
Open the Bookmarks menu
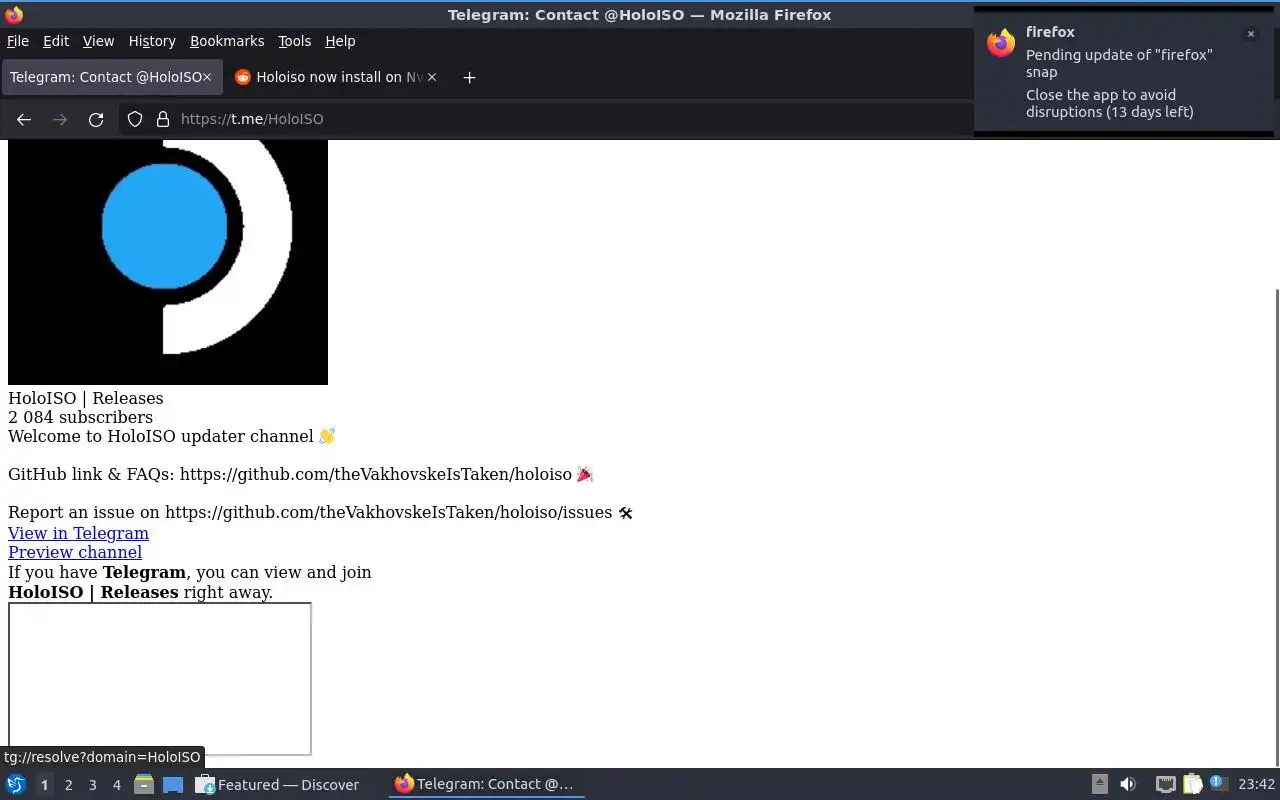227,41
